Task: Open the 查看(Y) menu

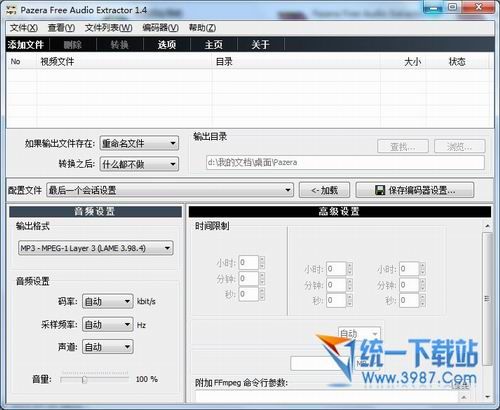Action: pos(61,28)
